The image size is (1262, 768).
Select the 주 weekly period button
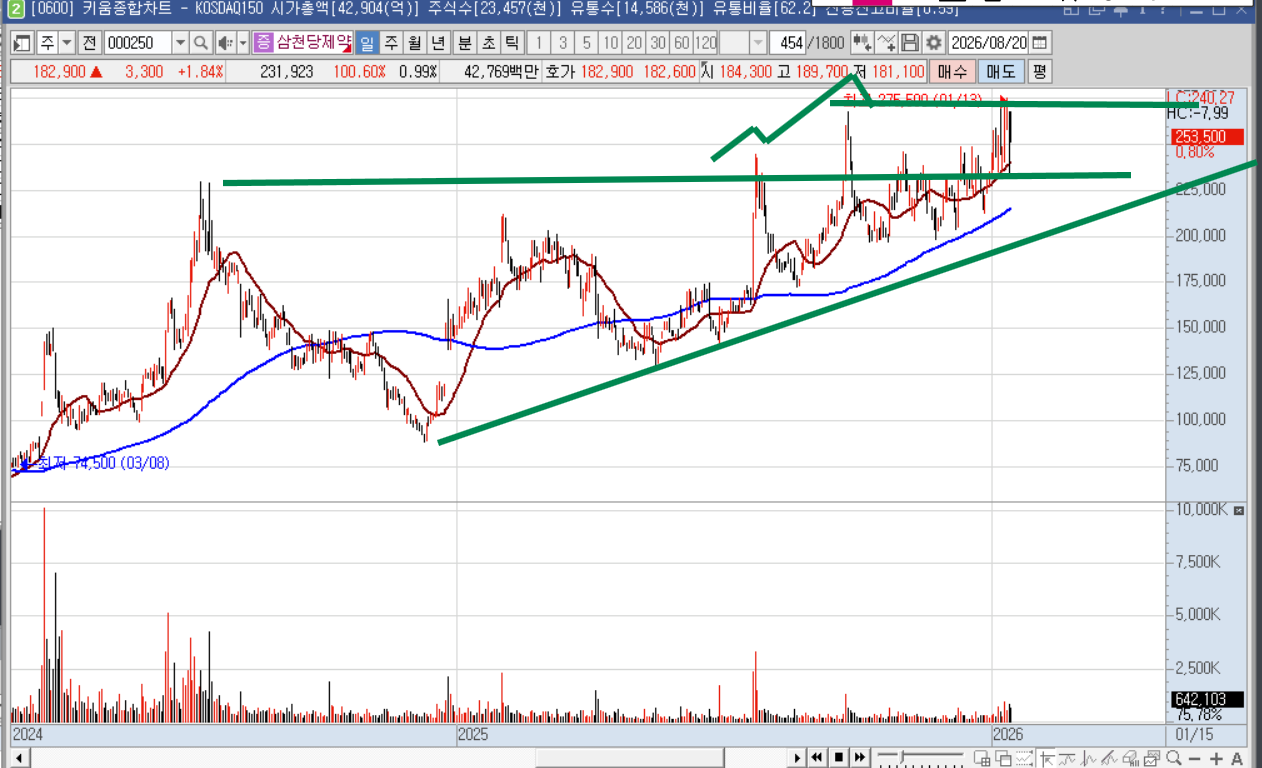coord(390,43)
